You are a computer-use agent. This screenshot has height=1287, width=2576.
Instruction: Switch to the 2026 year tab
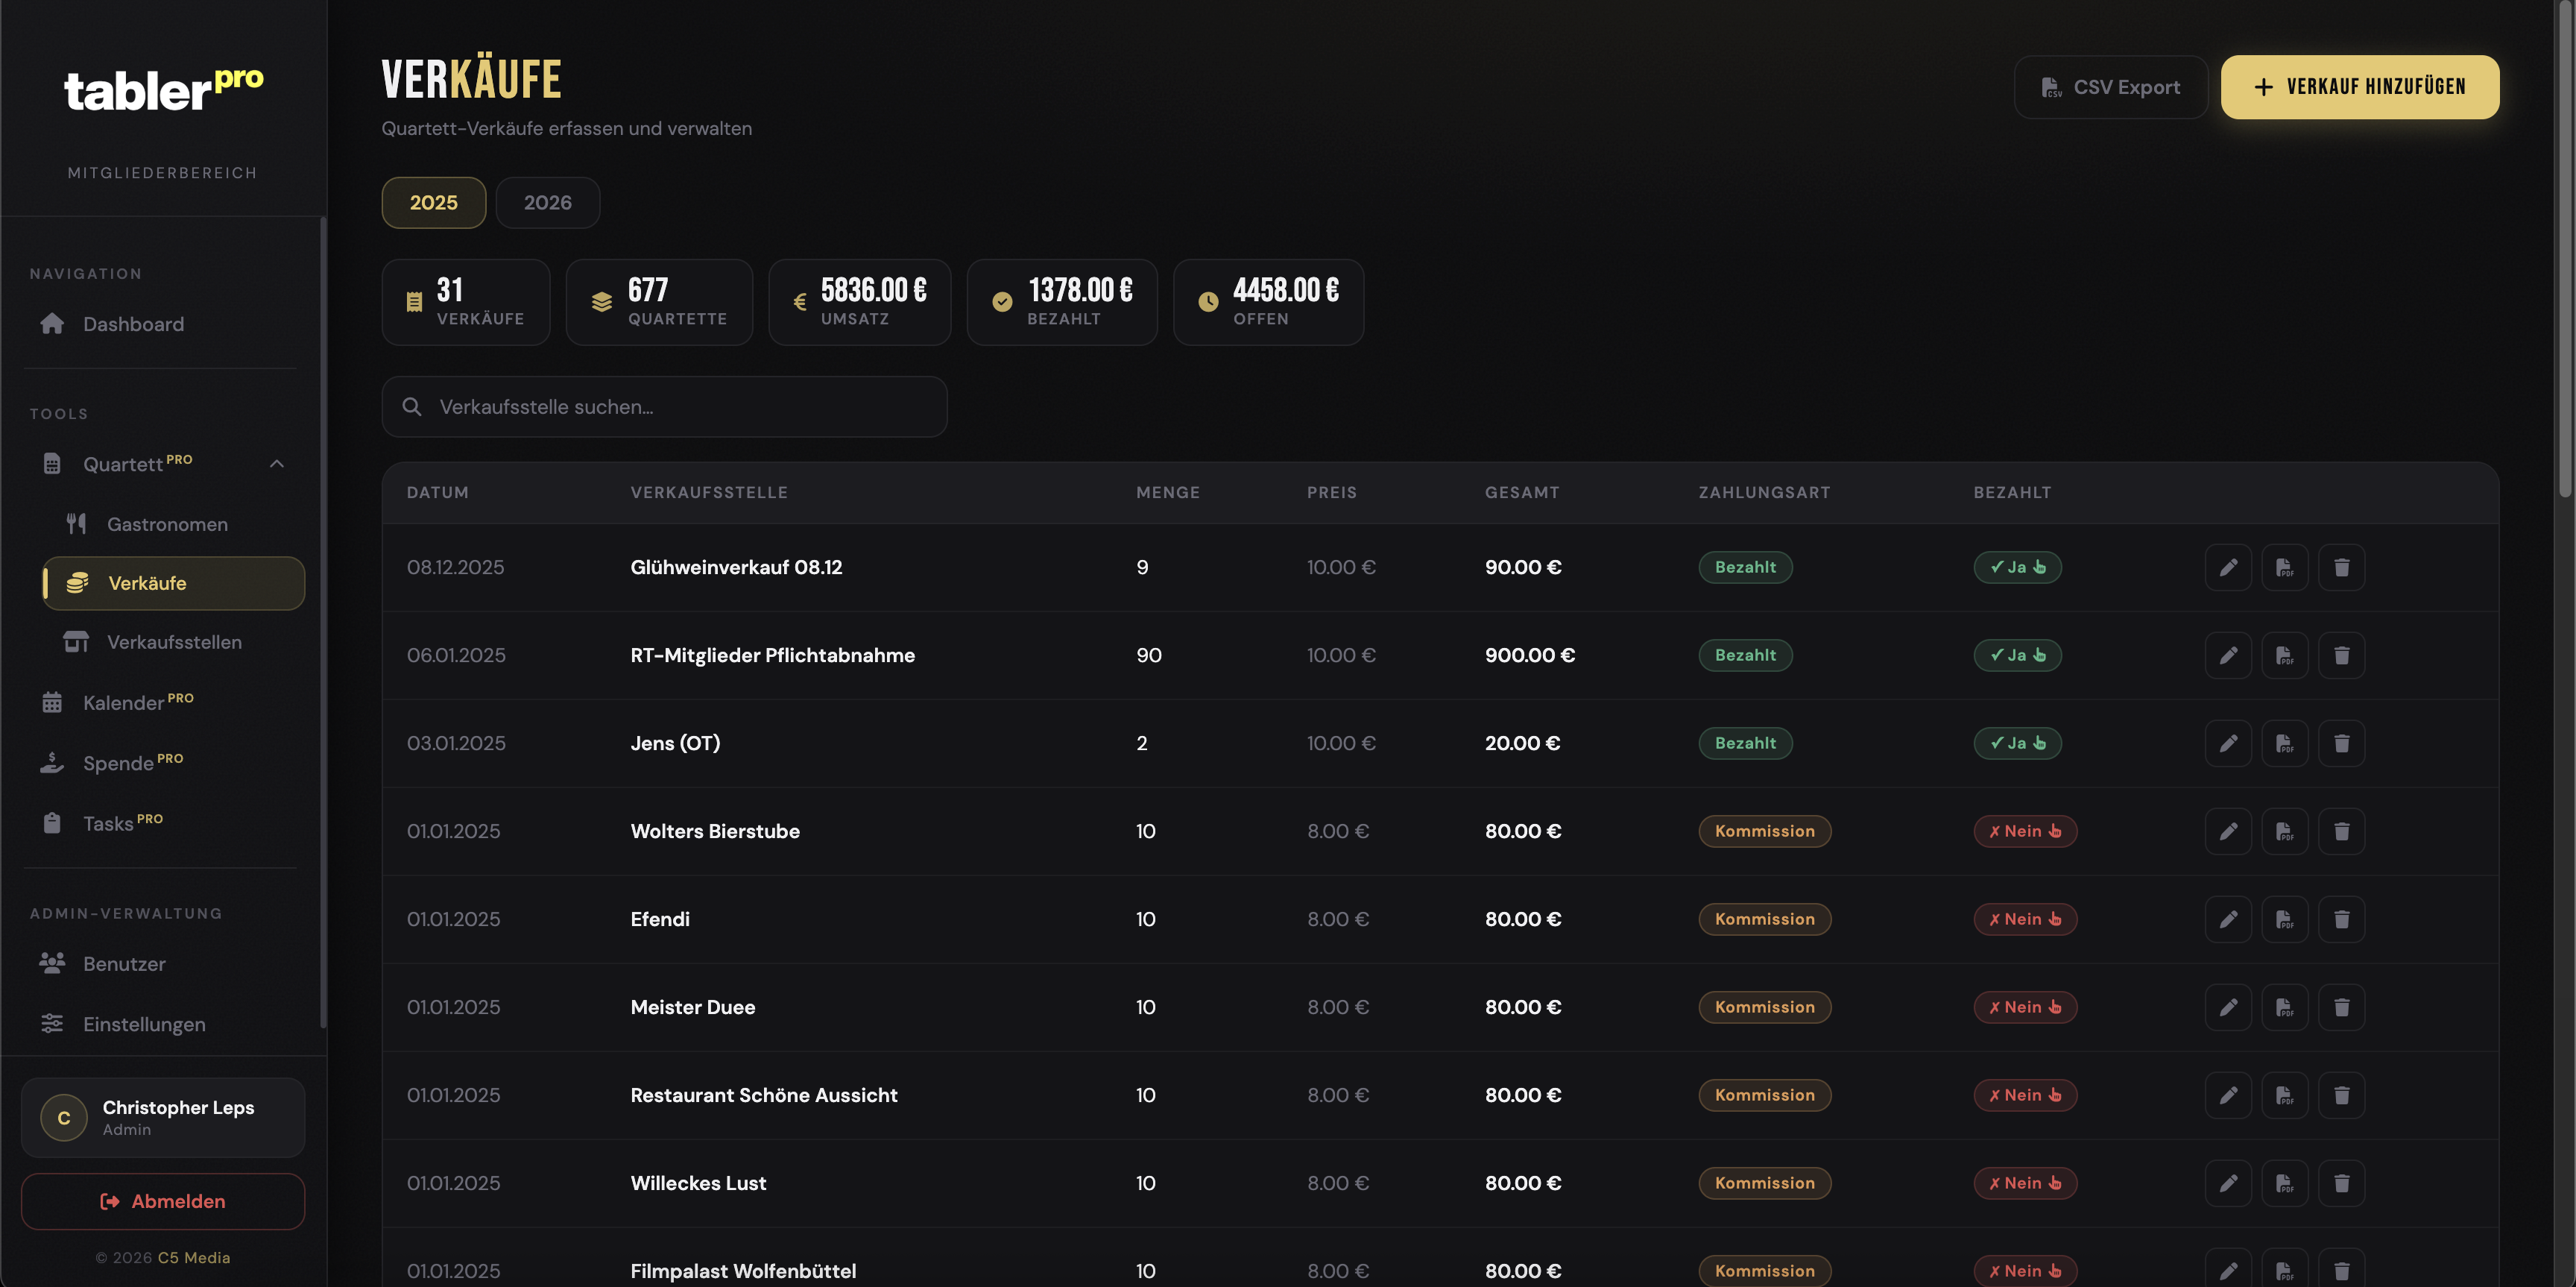coord(547,203)
